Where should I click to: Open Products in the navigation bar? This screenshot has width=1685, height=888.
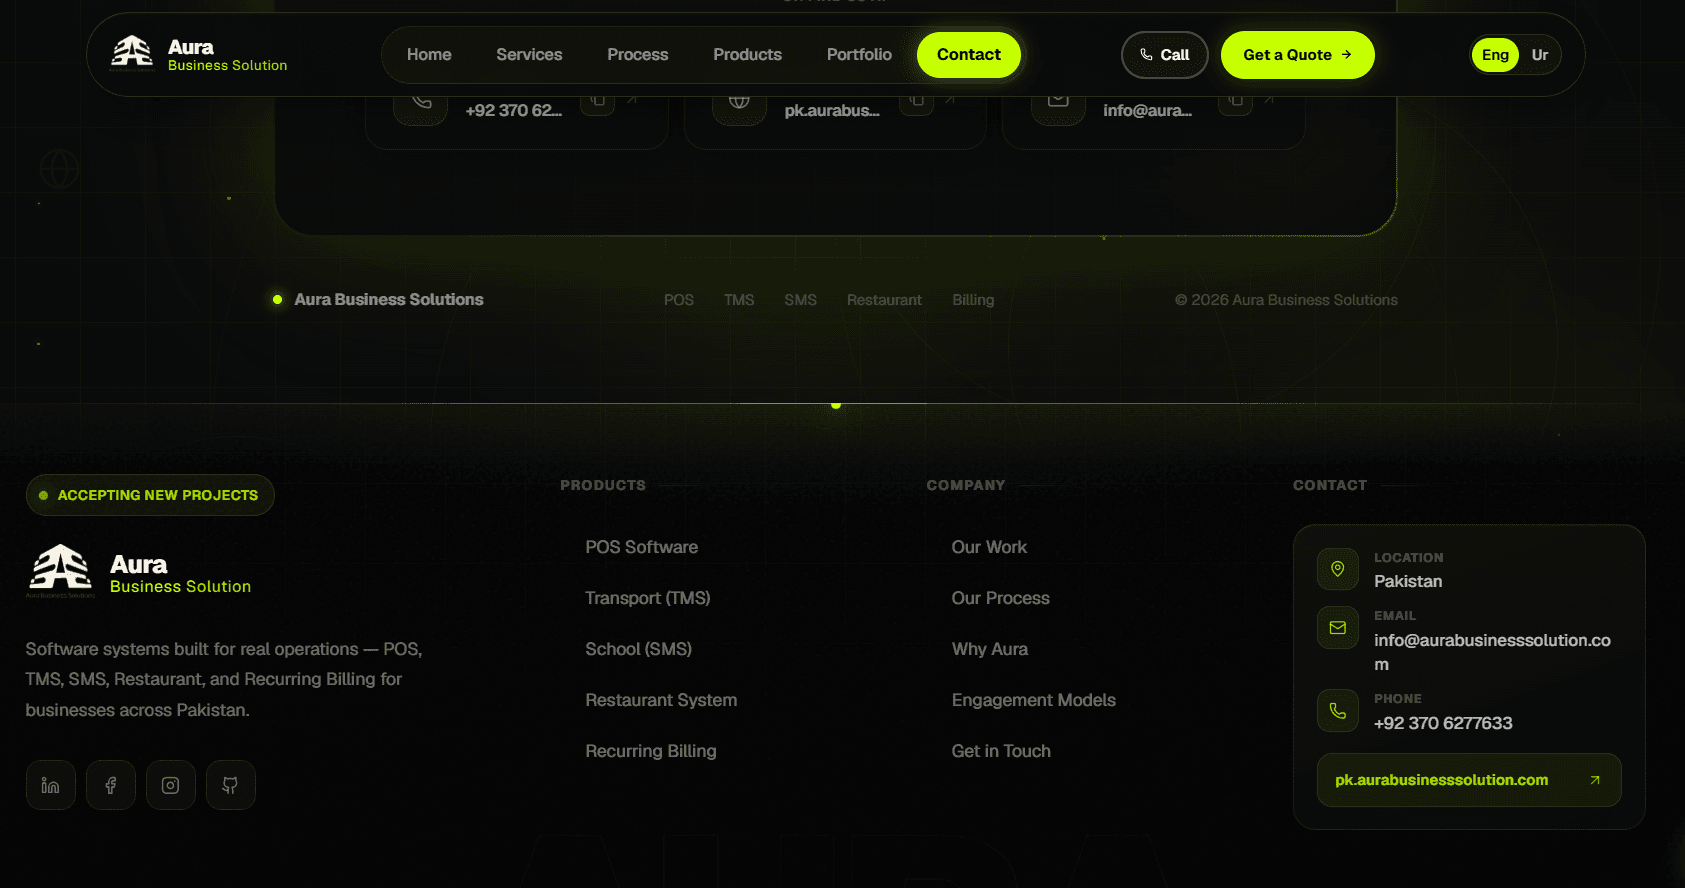pyautogui.click(x=747, y=55)
